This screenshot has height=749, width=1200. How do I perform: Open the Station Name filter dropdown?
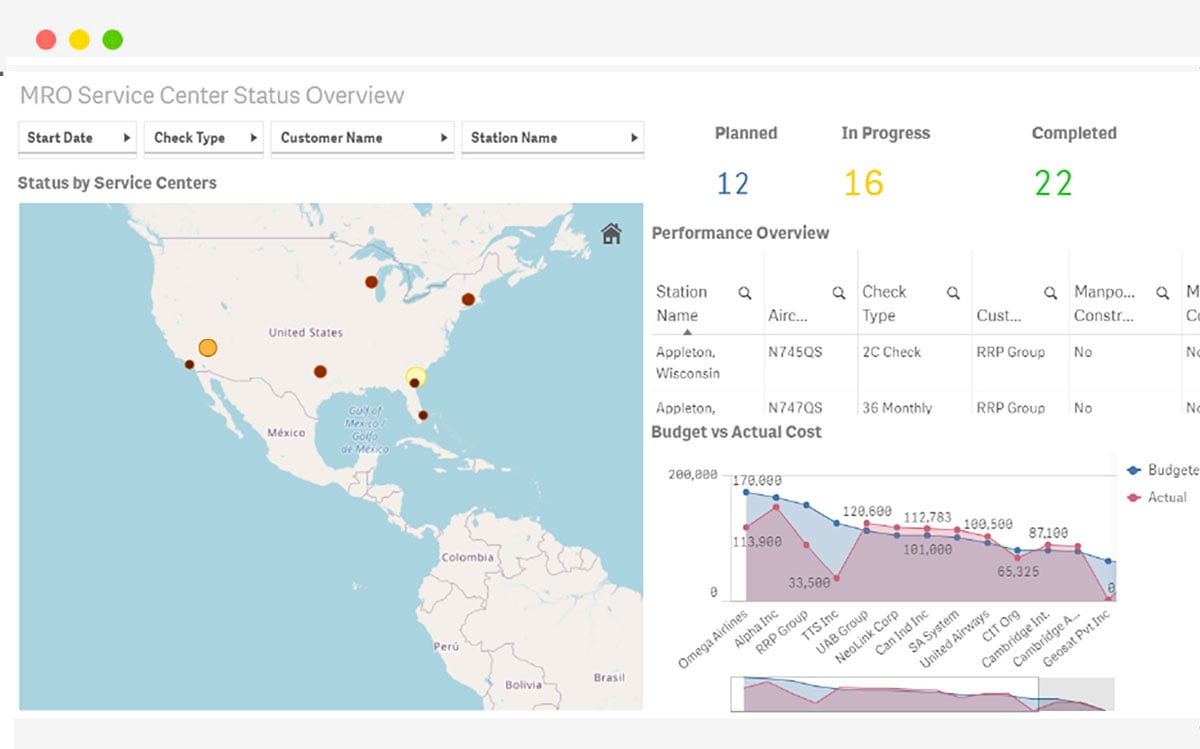click(552, 138)
